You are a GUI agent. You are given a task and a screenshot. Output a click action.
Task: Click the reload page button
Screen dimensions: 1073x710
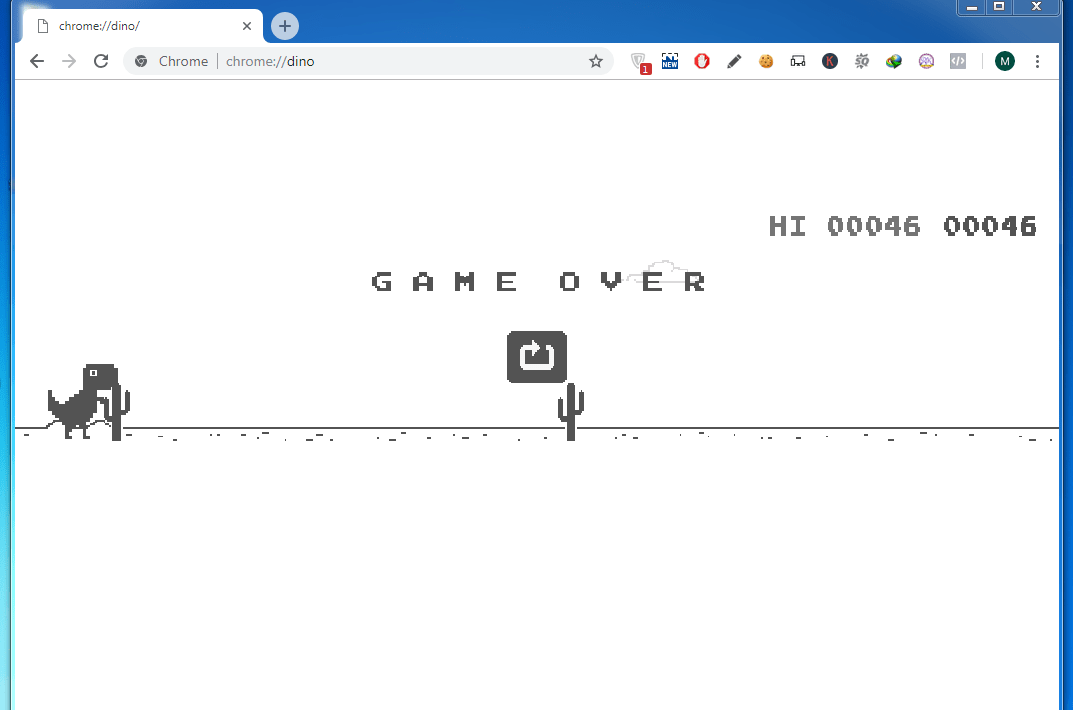100,61
